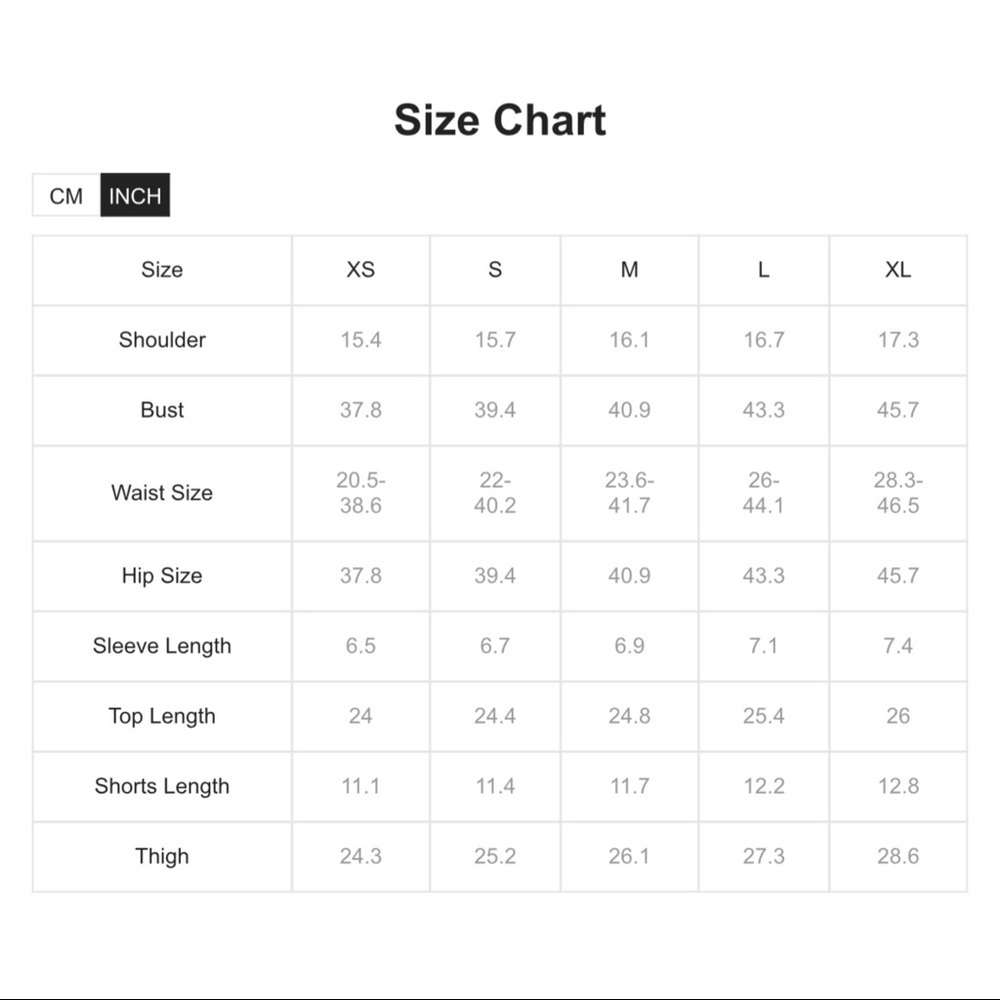Click the Thigh row label
Viewport: 1000px width, 1000px height.
tap(162, 856)
